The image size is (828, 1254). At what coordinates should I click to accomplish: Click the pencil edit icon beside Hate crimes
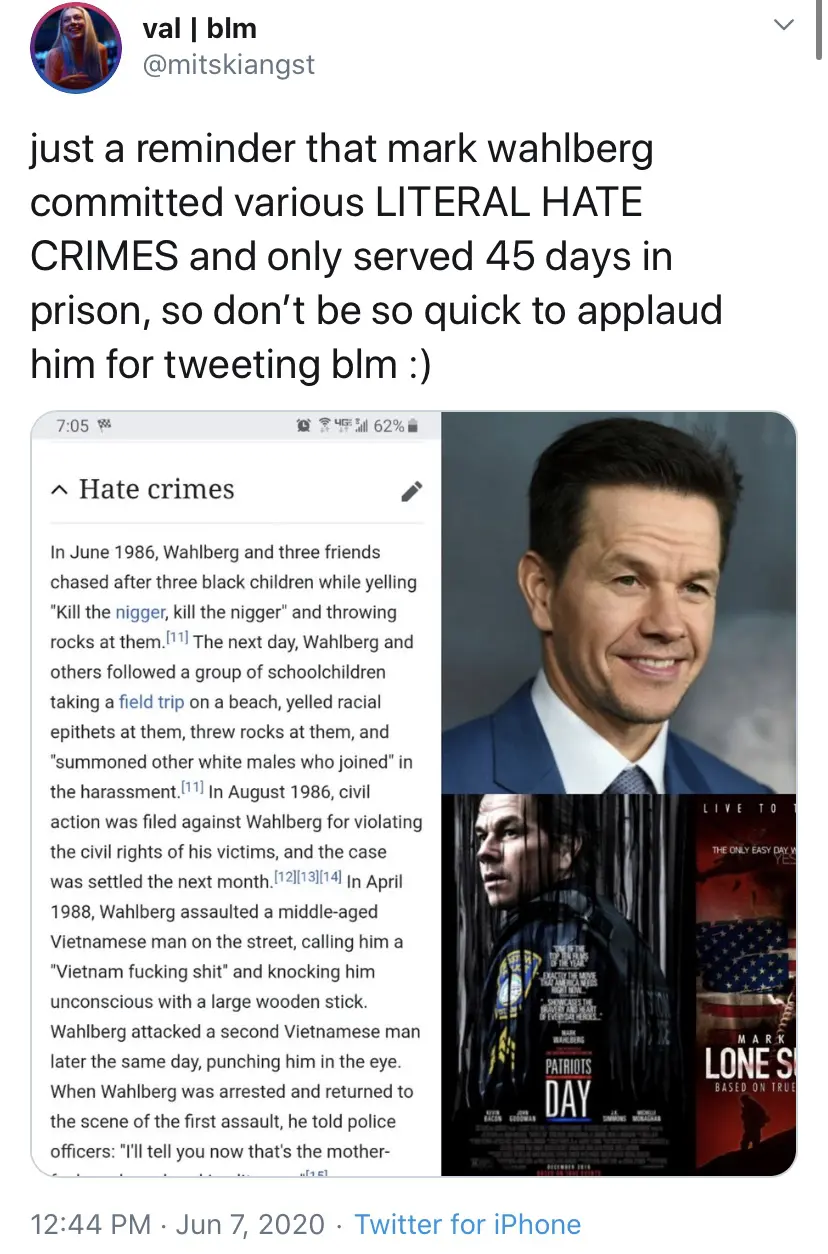[x=410, y=491]
